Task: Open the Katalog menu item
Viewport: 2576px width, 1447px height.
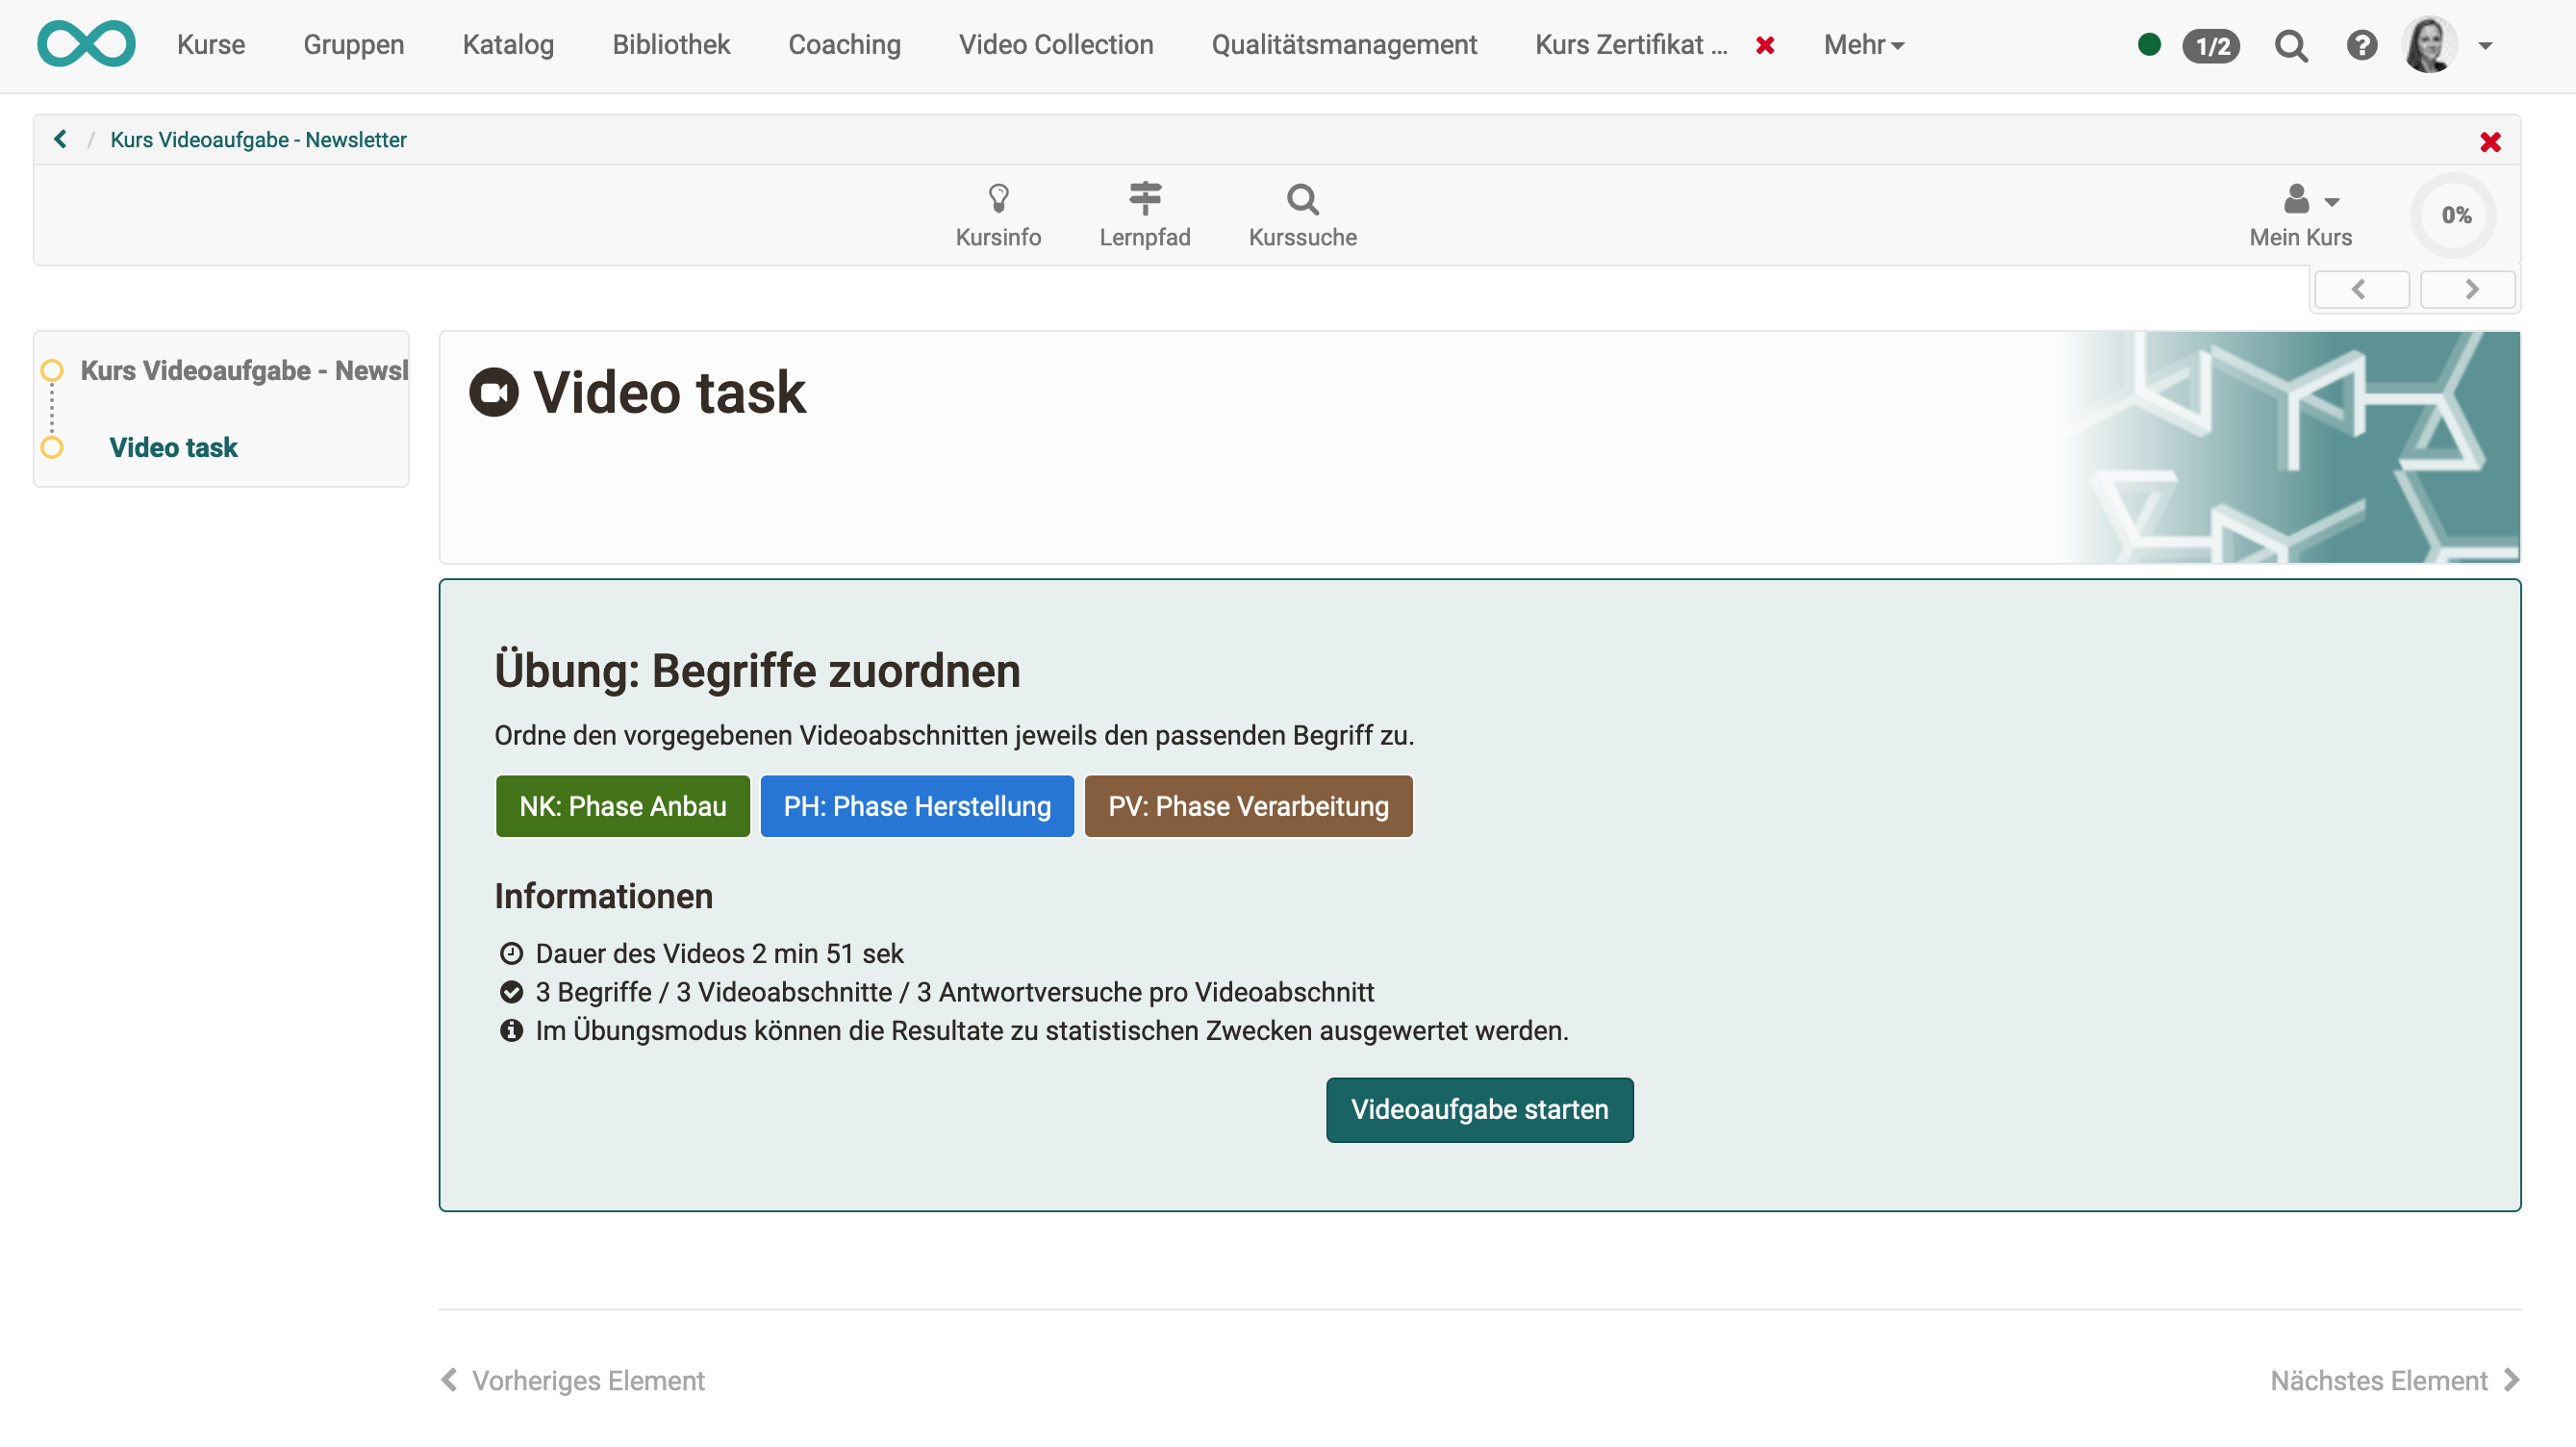Action: coord(508,45)
